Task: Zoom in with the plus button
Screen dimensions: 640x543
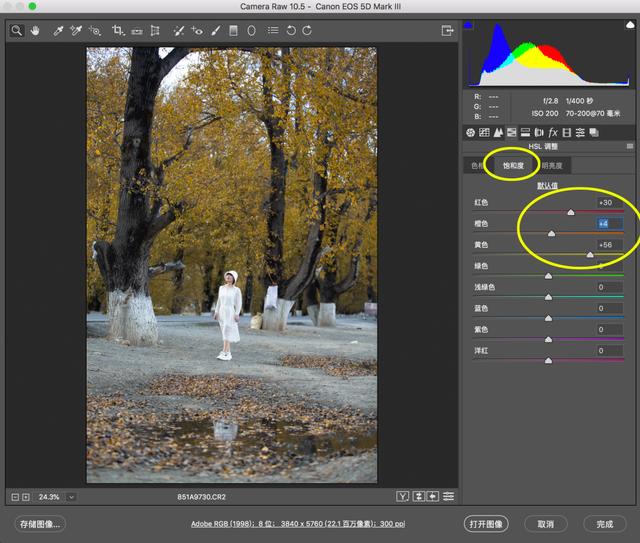Action: [x=26, y=497]
